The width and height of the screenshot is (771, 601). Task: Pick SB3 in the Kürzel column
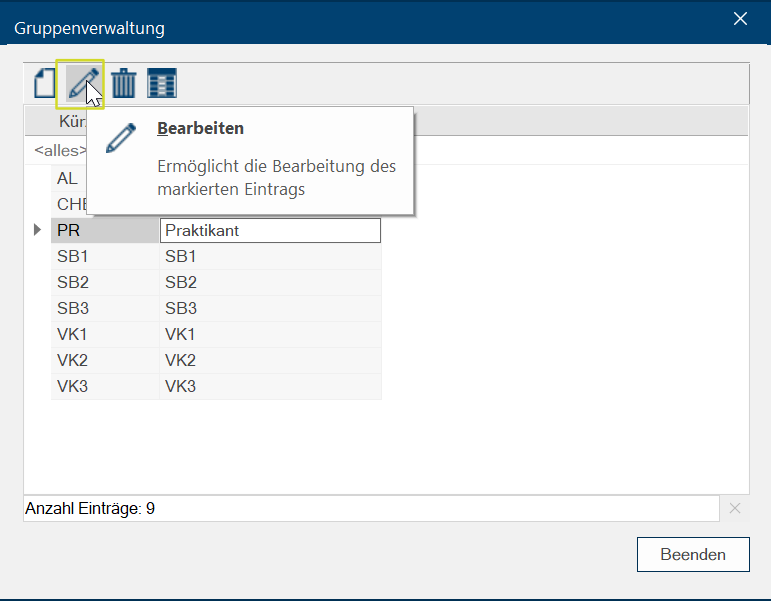click(104, 308)
